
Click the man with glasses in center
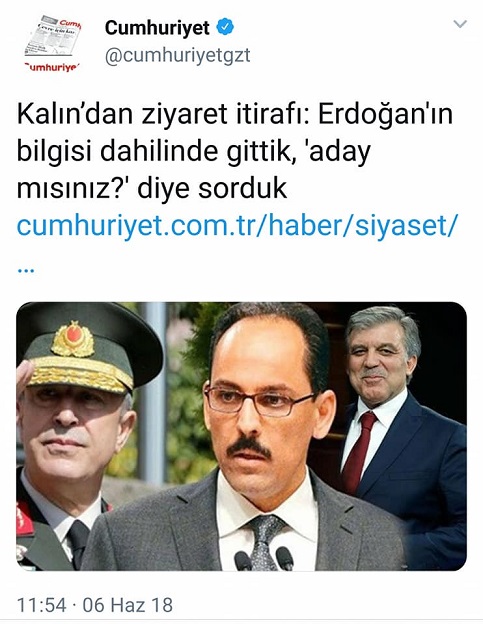click(x=255, y=438)
